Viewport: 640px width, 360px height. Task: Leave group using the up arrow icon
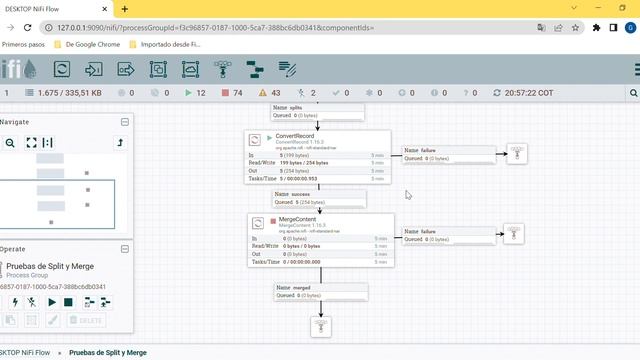click(x=120, y=142)
